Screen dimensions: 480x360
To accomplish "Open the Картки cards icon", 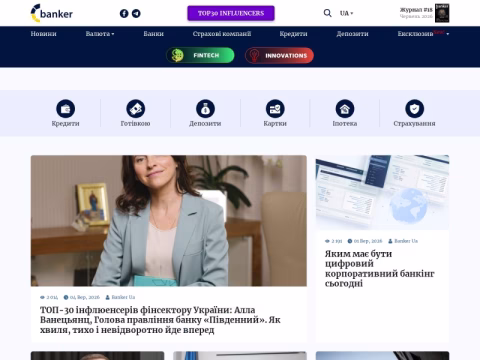I will click(275, 109).
